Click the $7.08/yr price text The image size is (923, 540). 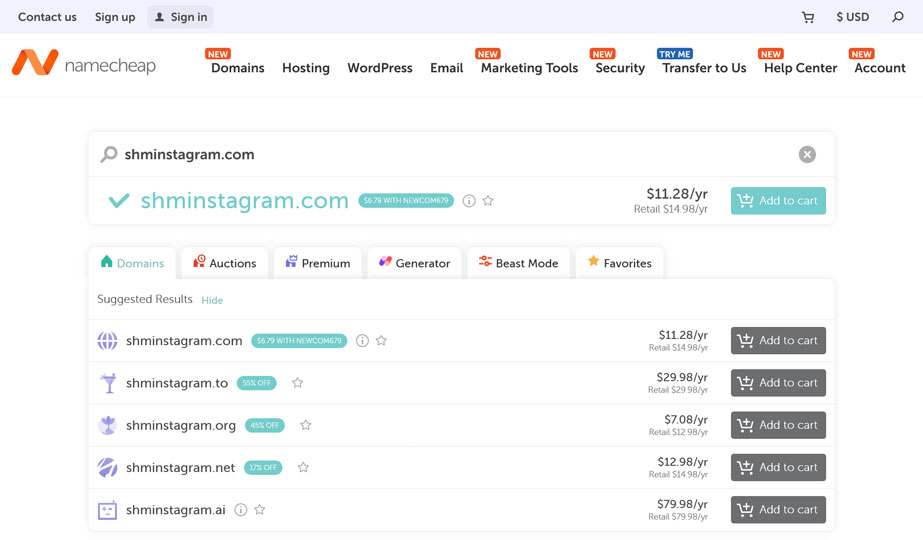click(686, 419)
